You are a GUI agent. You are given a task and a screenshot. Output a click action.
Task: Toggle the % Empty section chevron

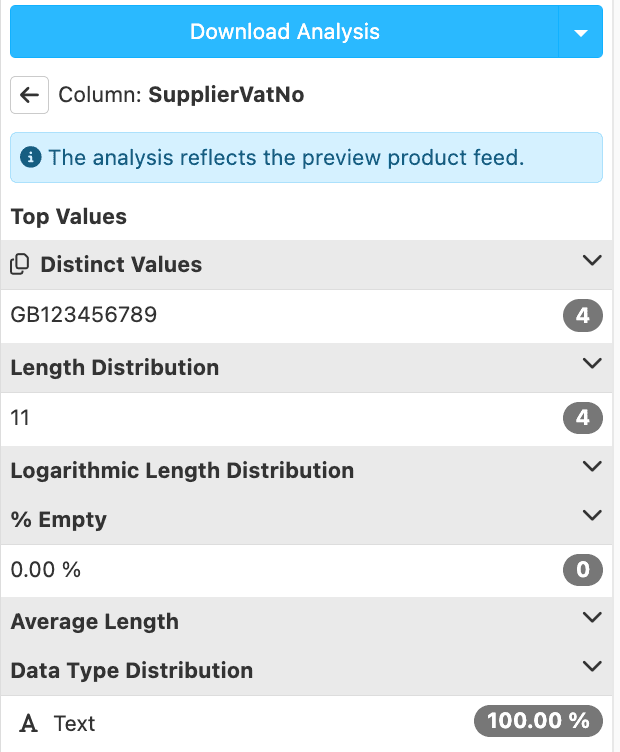tap(592, 516)
